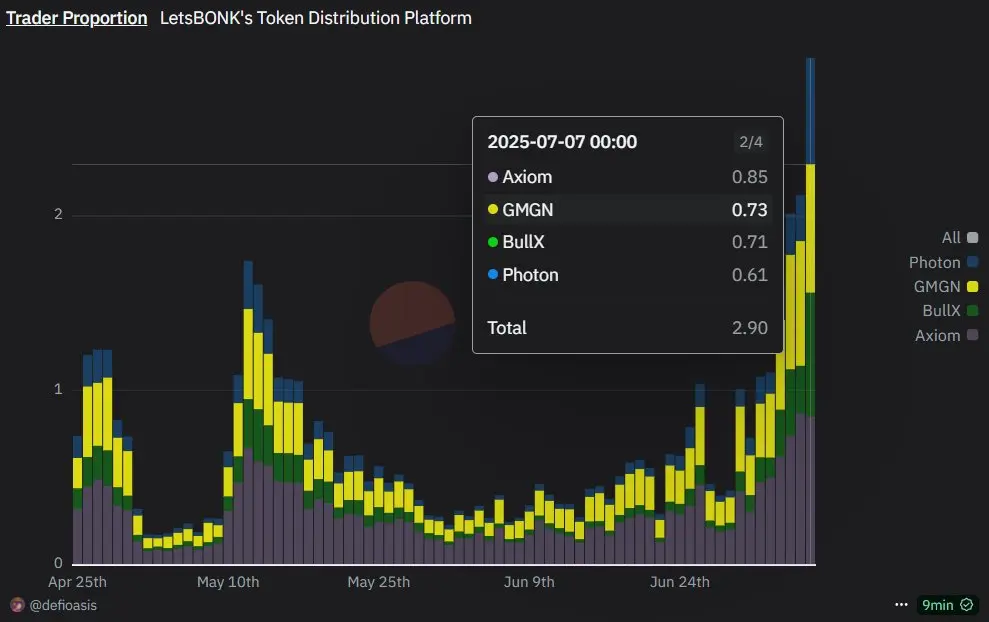Click the BullX green legend swatch

click(x=973, y=310)
